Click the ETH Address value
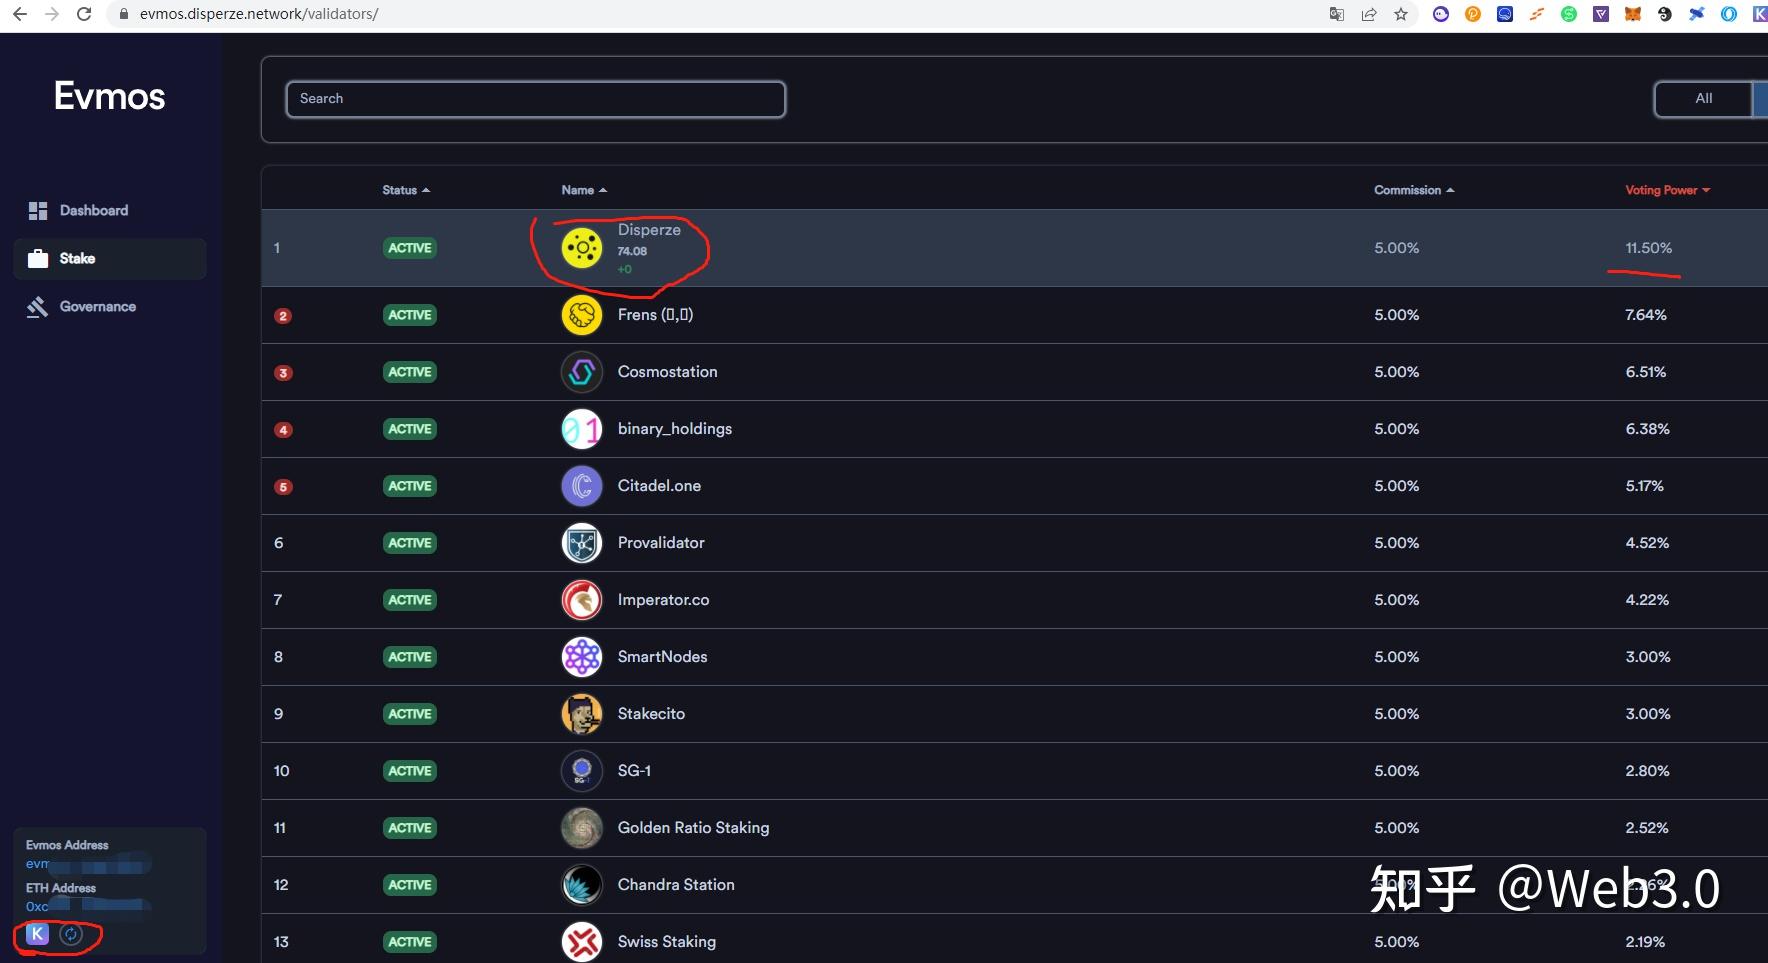The image size is (1768, 963). [x=88, y=906]
